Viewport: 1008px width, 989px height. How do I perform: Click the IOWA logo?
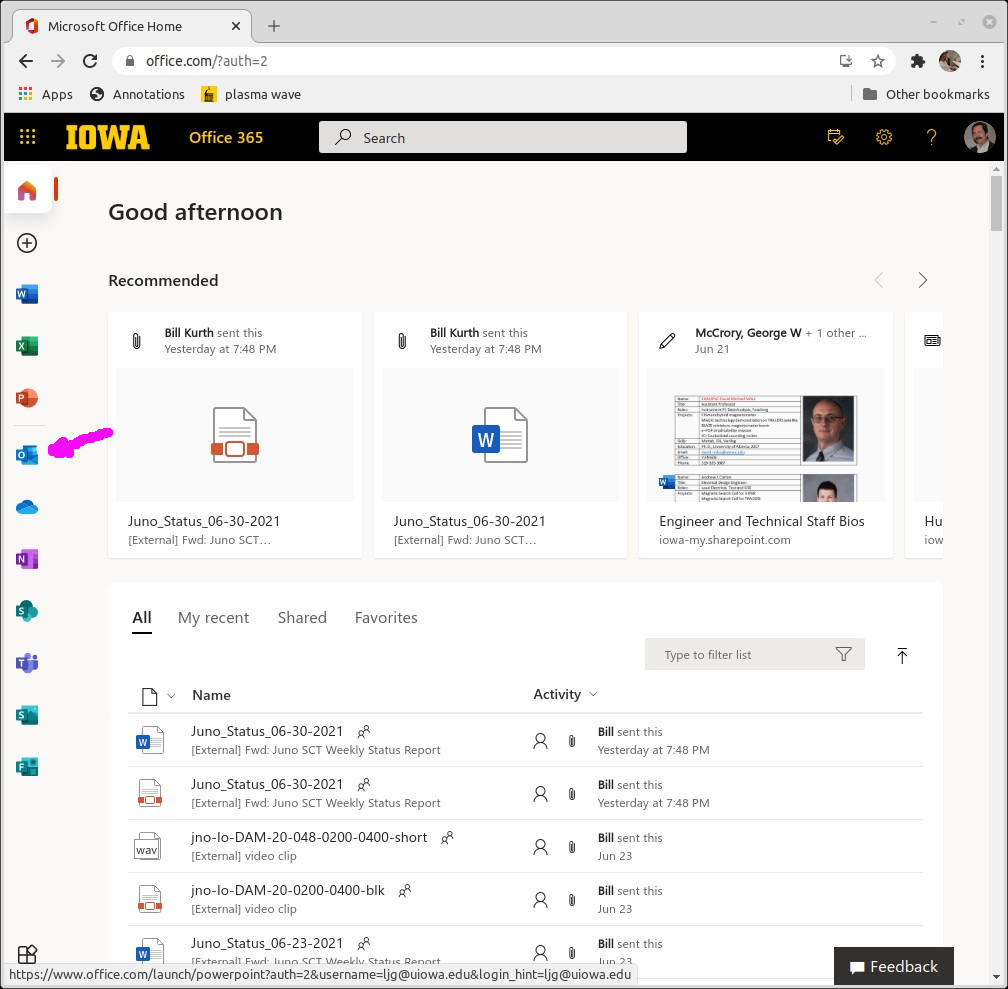click(107, 138)
